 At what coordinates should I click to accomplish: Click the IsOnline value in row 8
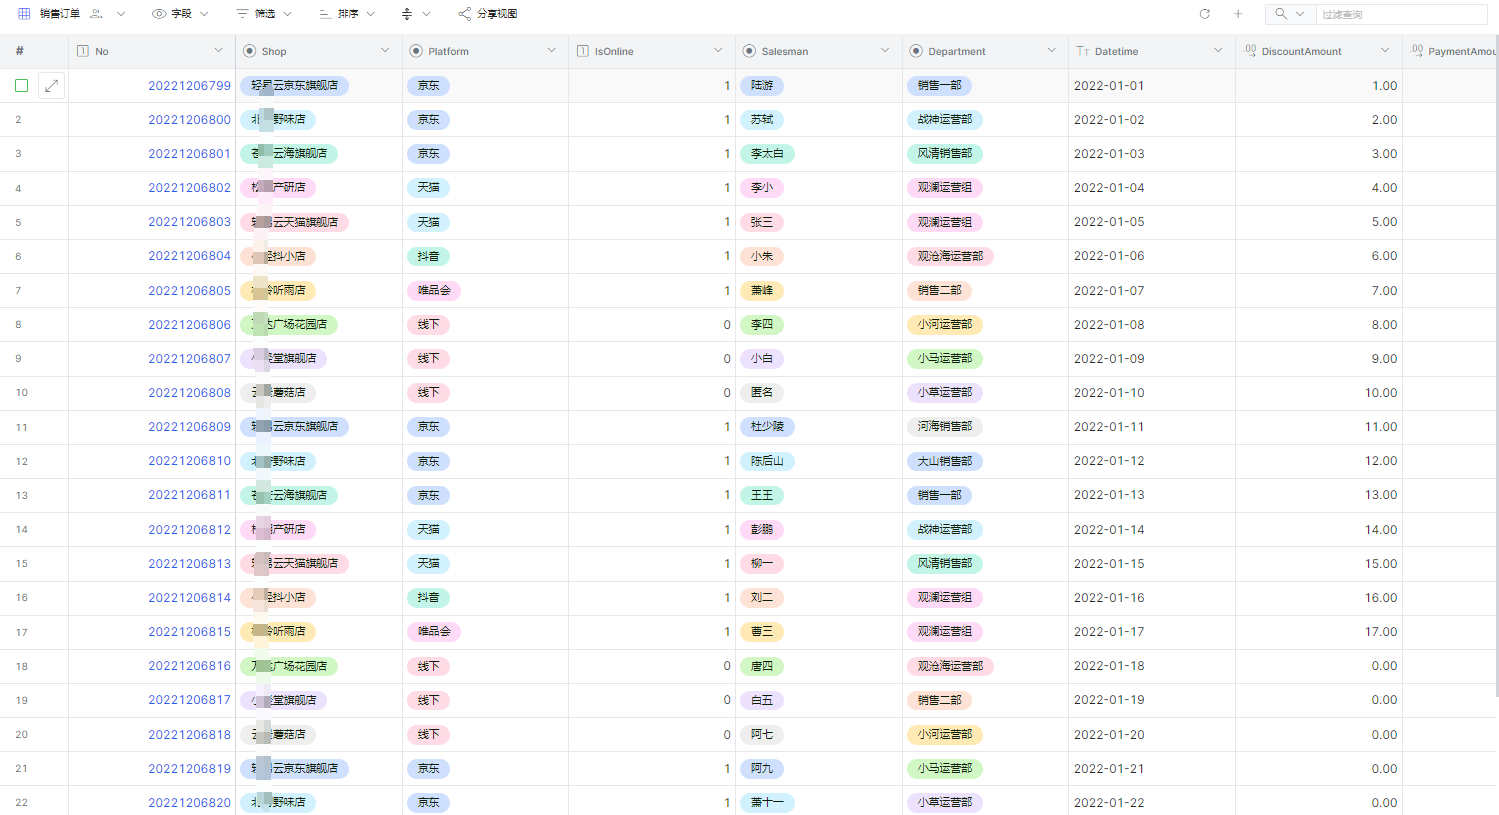727,325
